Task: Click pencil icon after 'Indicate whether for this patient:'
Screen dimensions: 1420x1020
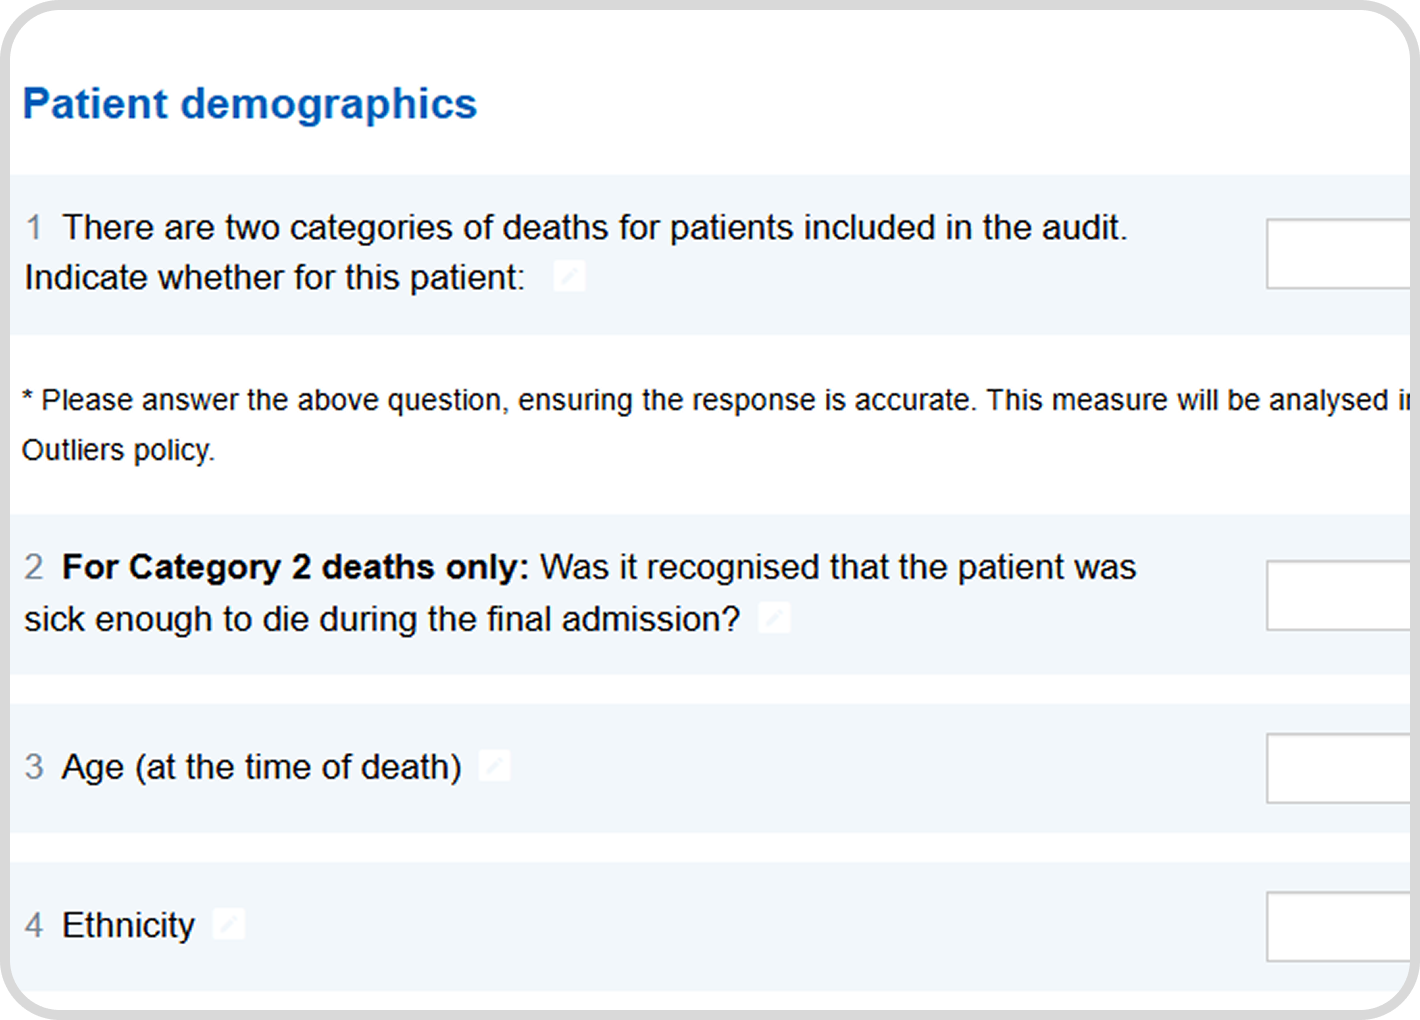Action: point(570,276)
